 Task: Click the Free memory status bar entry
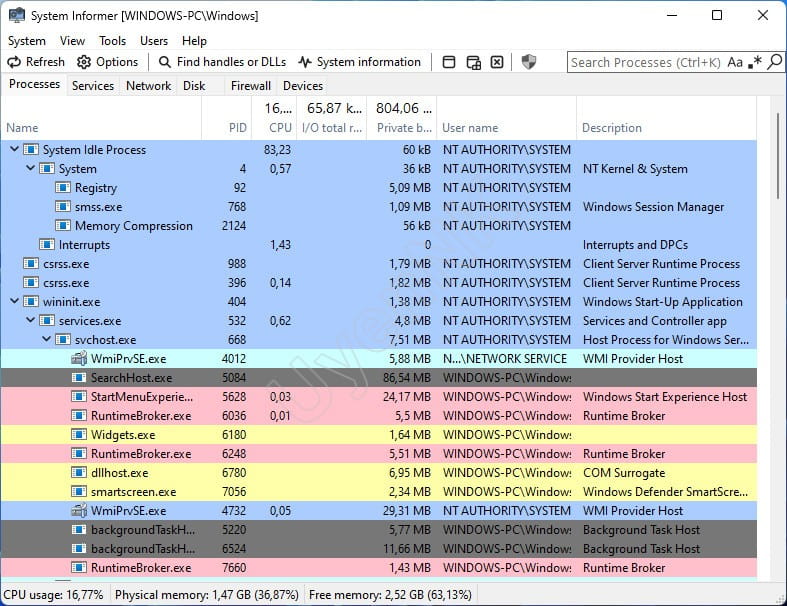[x=390, y=595]
